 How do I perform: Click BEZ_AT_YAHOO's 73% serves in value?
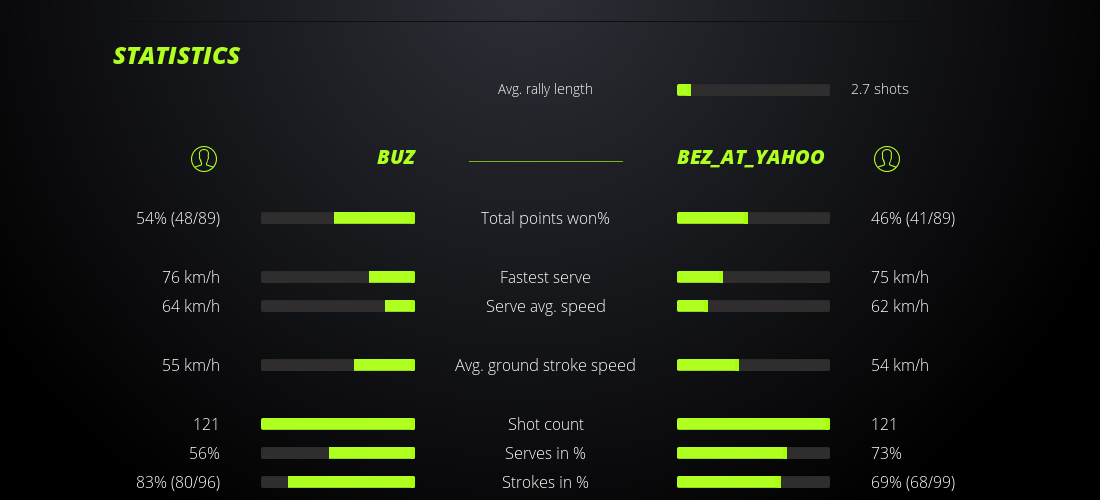pos(886,453)
